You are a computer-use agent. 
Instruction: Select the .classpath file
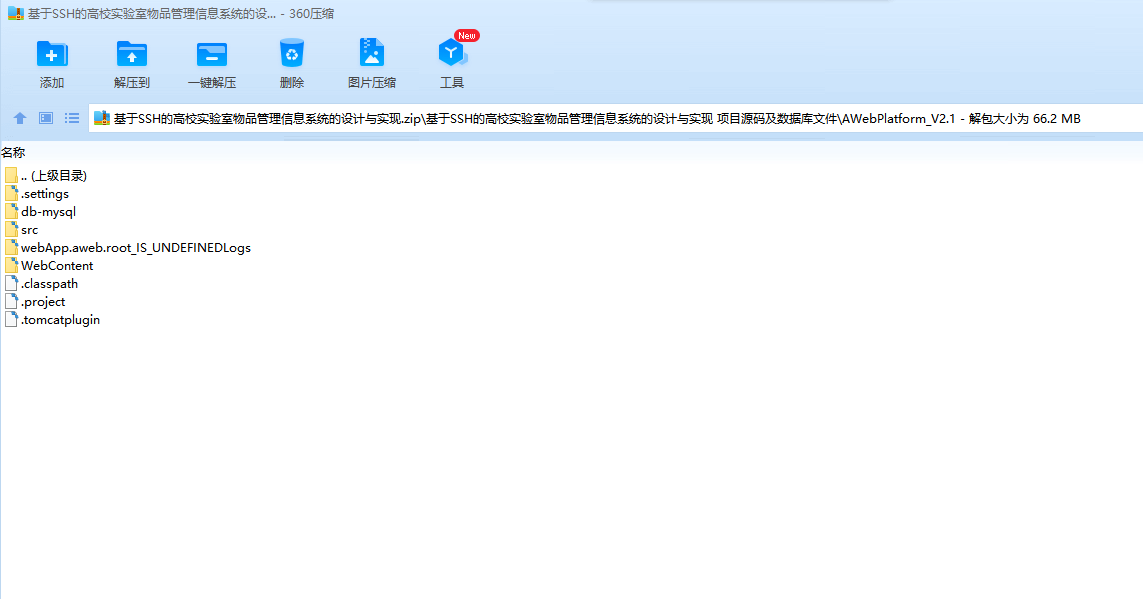[42, 283]
